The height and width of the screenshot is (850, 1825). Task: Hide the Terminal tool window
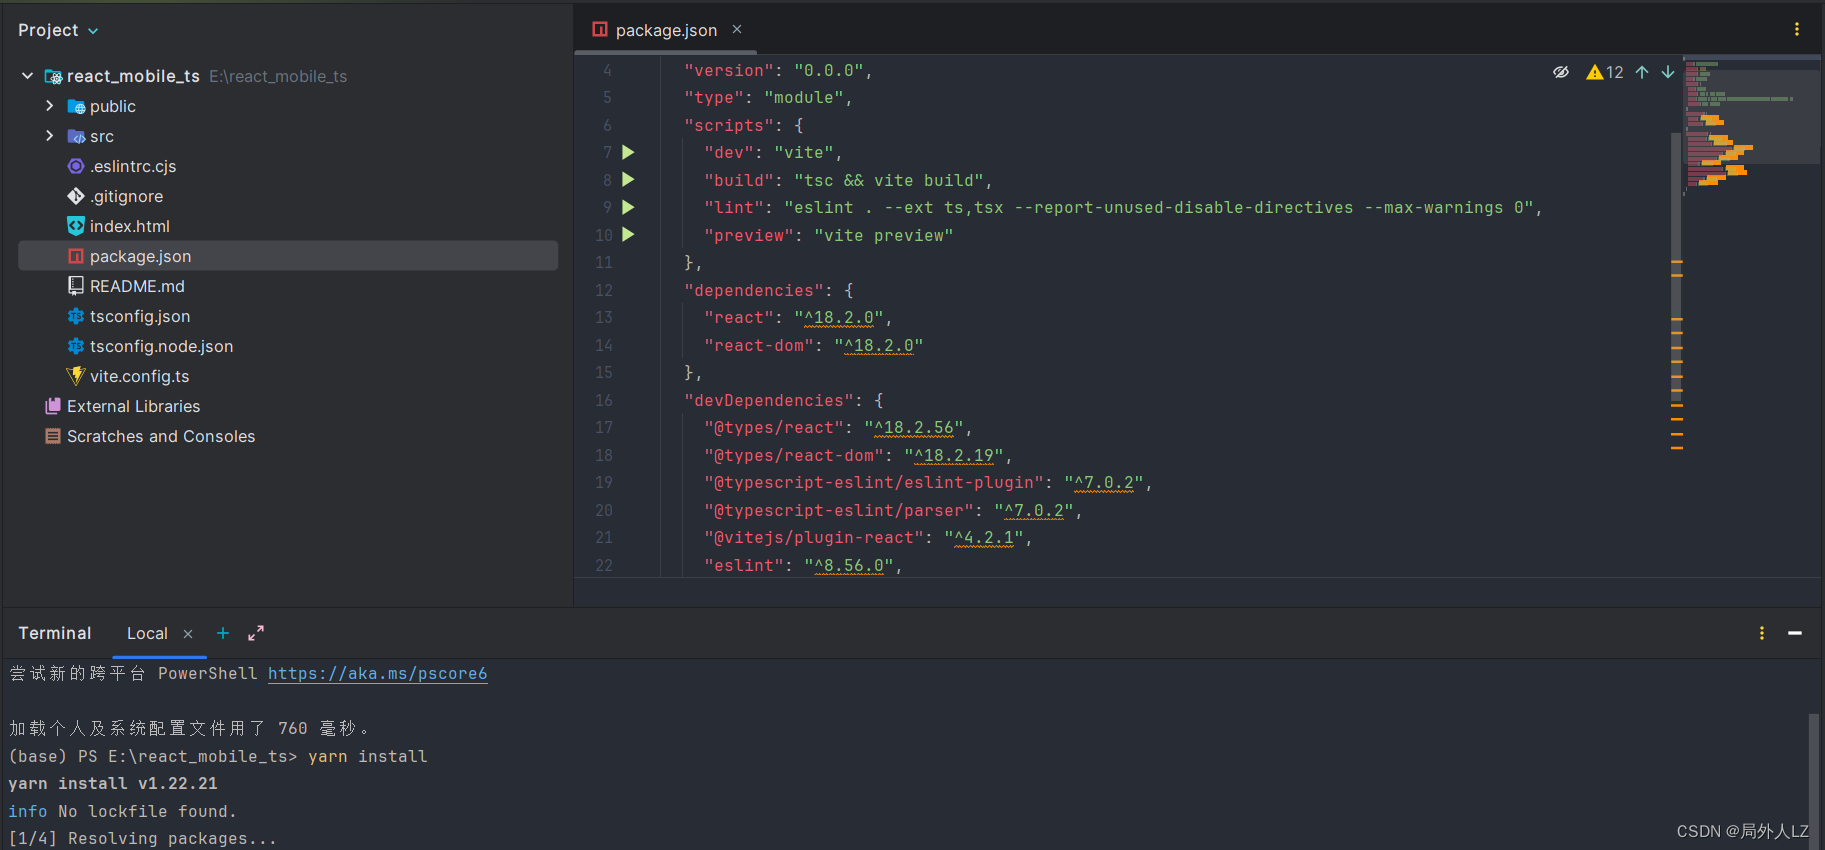click(1795, 633)
